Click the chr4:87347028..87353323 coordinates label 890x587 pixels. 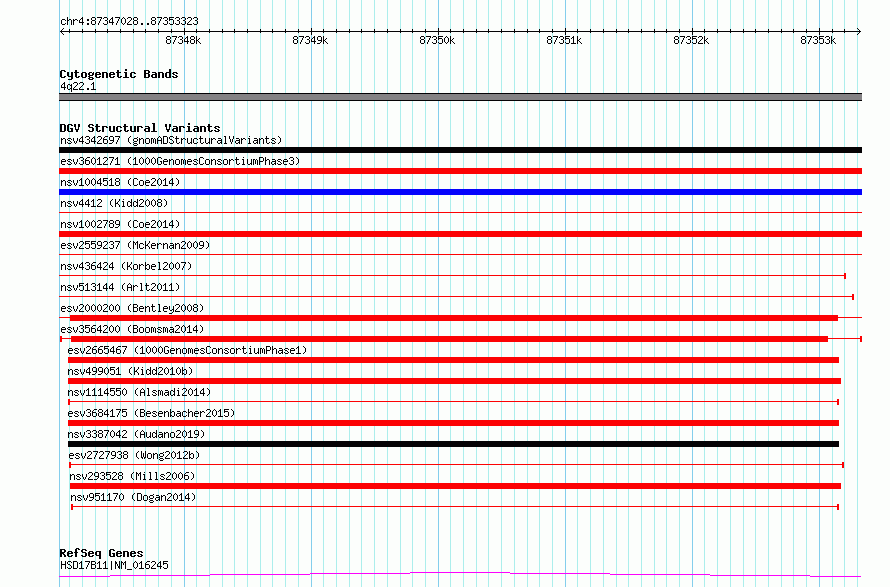point(129,22)
